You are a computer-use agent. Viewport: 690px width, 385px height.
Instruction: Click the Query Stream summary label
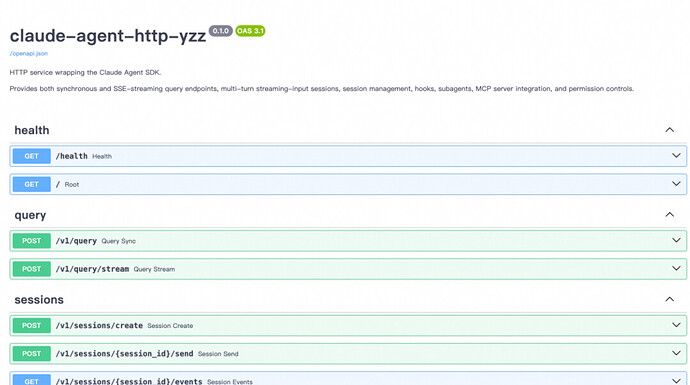(154, 269)
